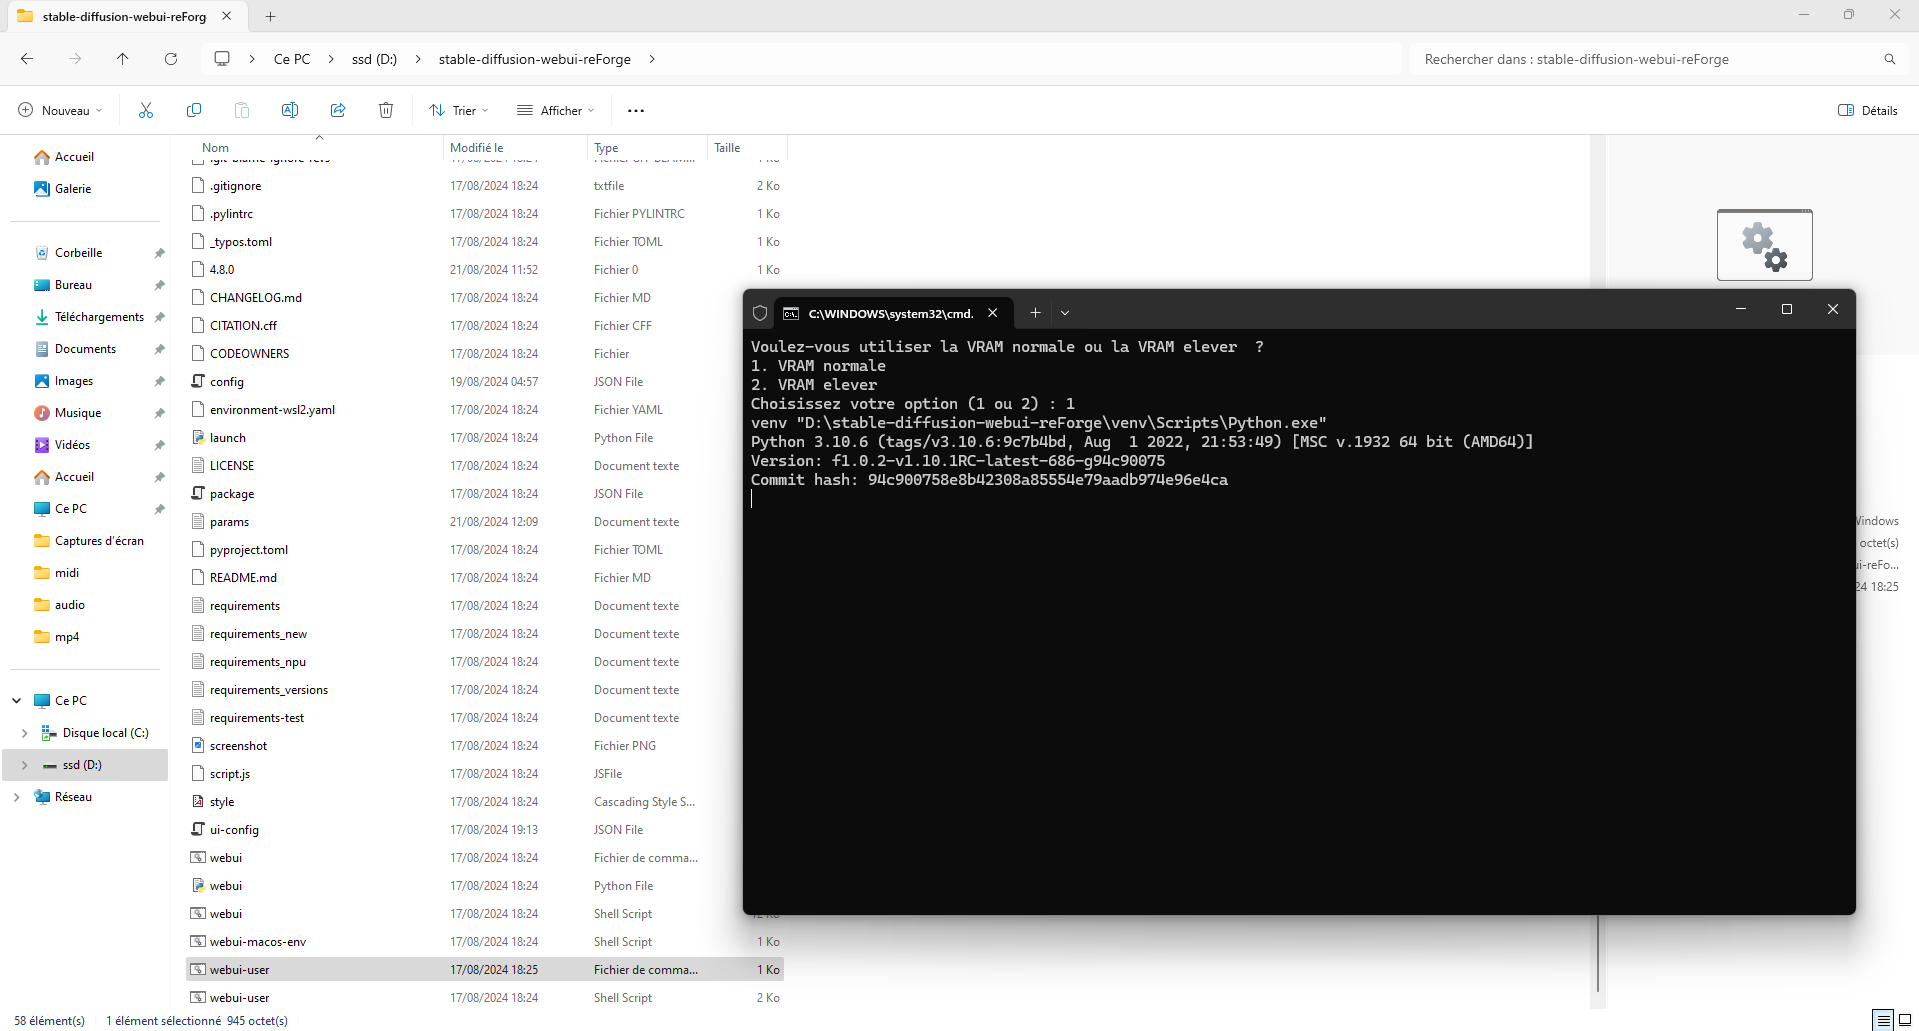This screenshot has height=1031, width=1919.
Task: Open the mp4 folder in sidebar
Action: click(x=67, y=637)
